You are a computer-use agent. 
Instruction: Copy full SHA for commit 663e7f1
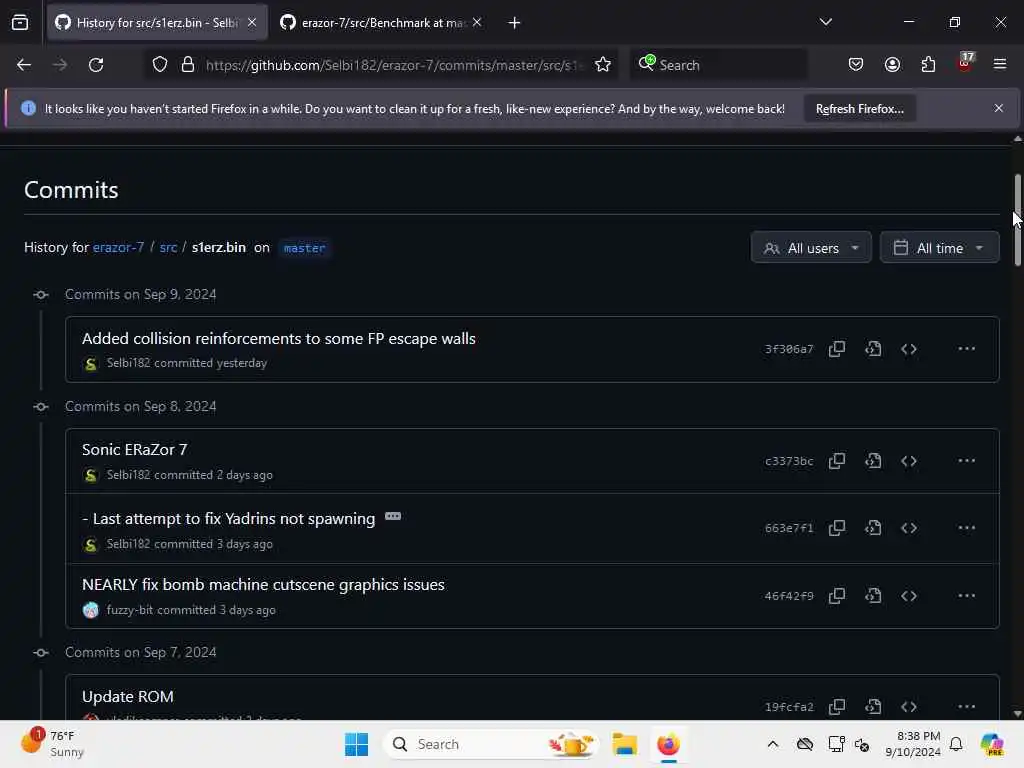point(837,528)
